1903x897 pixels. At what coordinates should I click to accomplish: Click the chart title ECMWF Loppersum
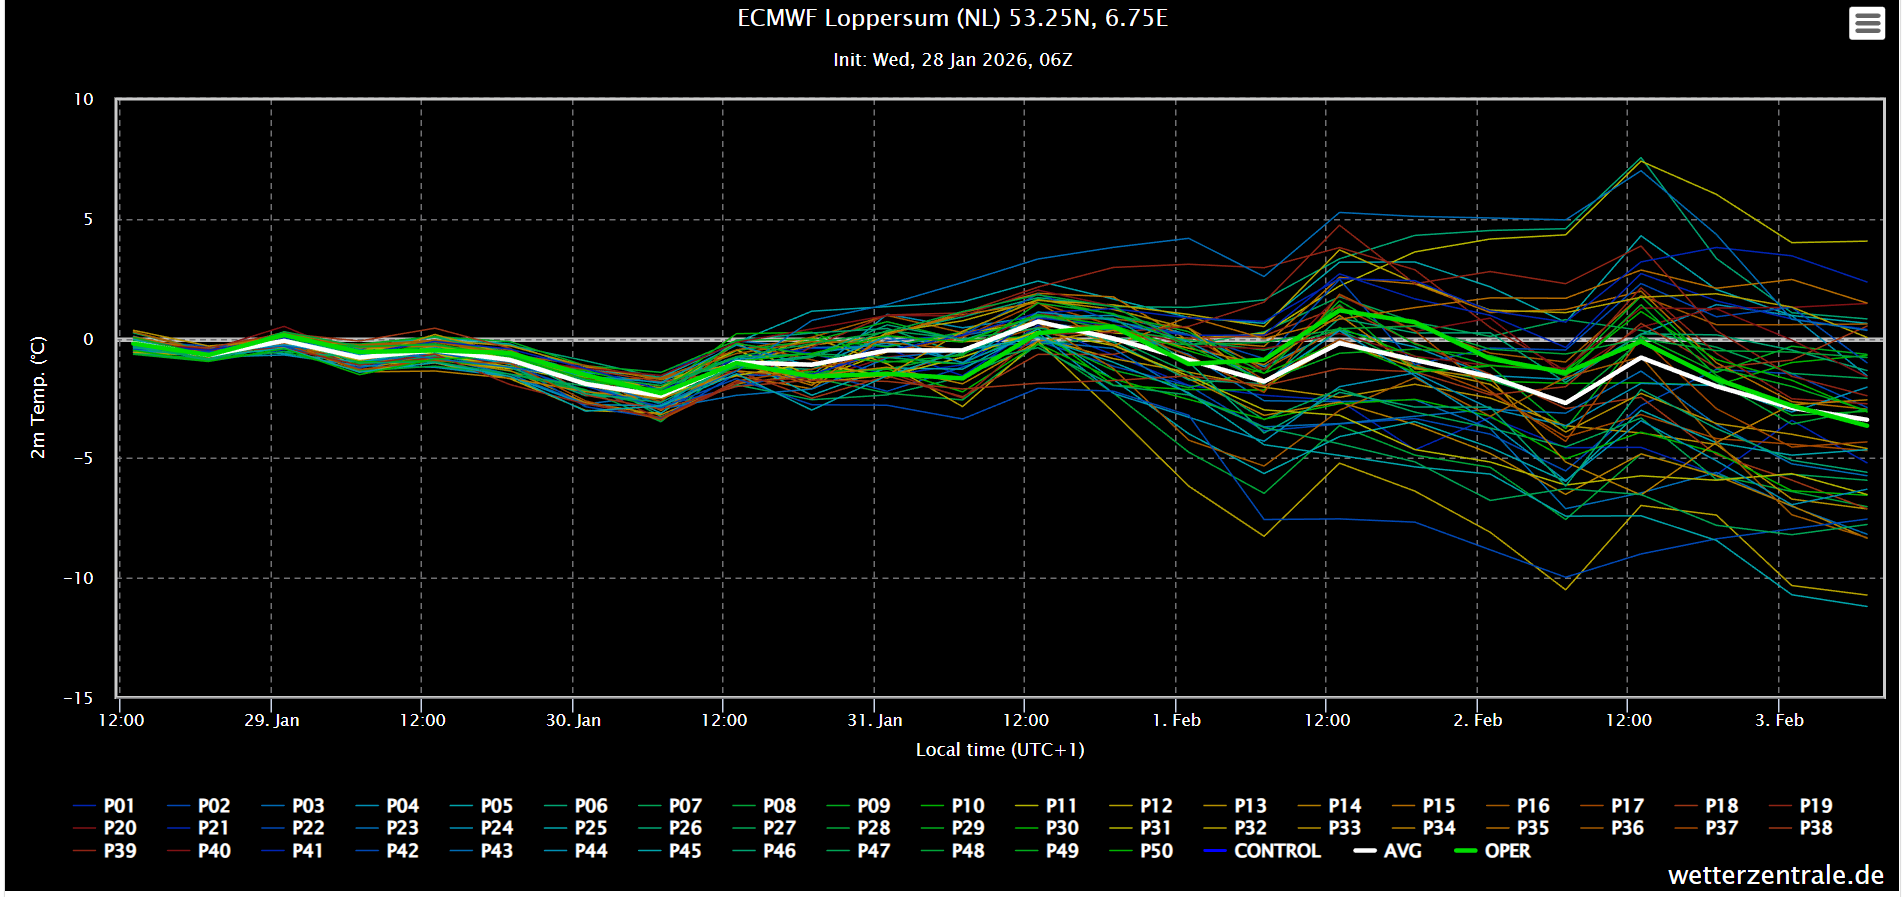952,18
